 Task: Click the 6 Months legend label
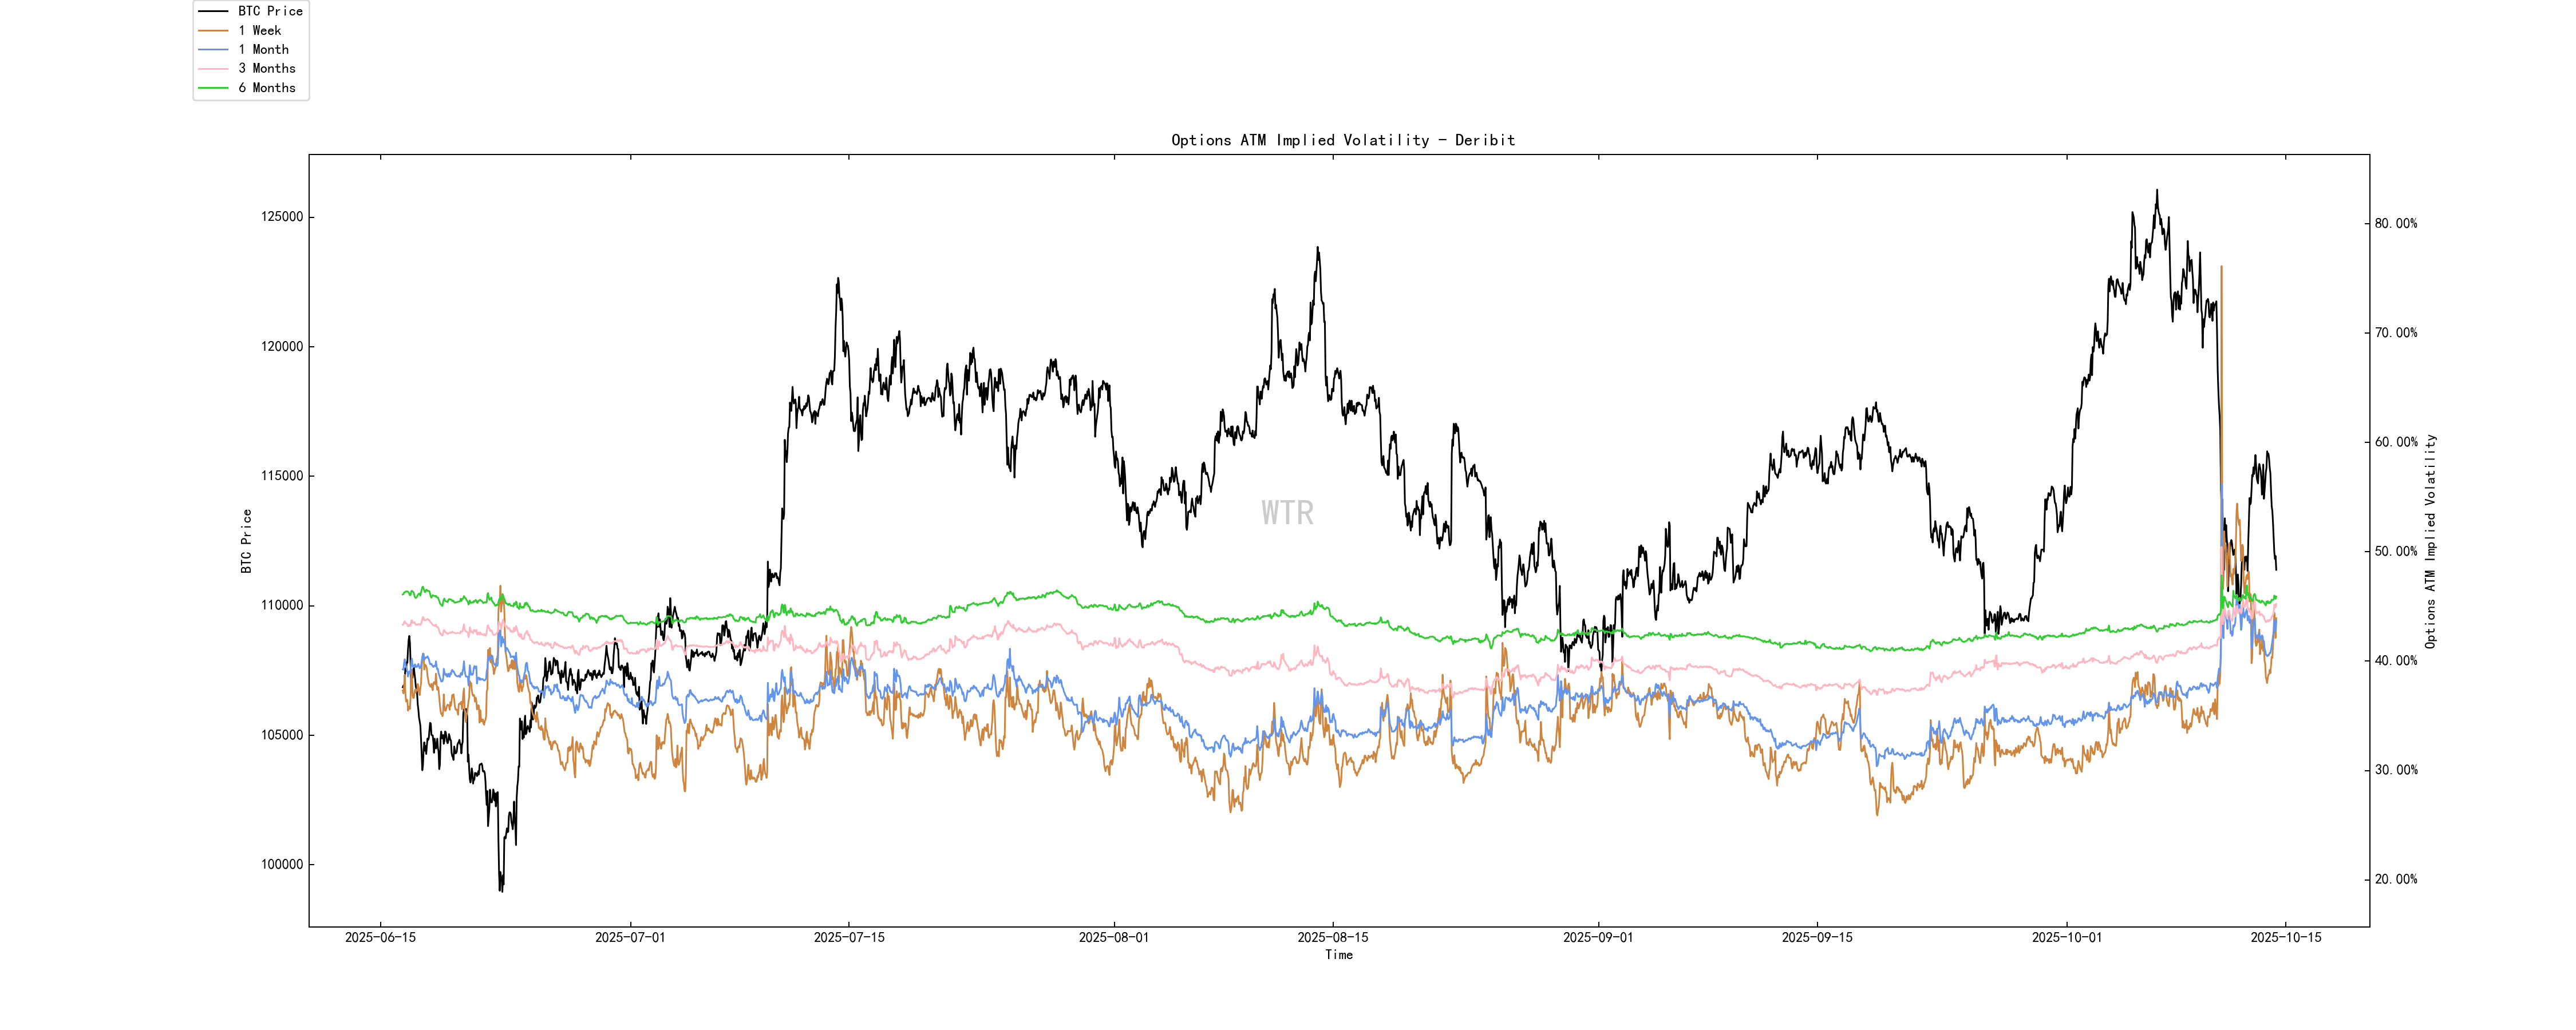(x=266, y=88)
